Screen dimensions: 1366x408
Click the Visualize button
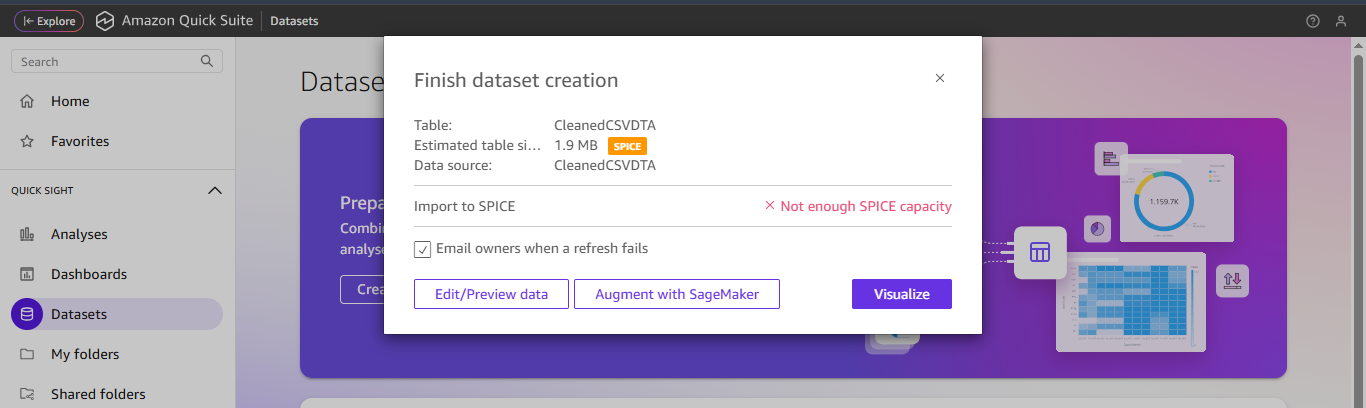[902, 294]
